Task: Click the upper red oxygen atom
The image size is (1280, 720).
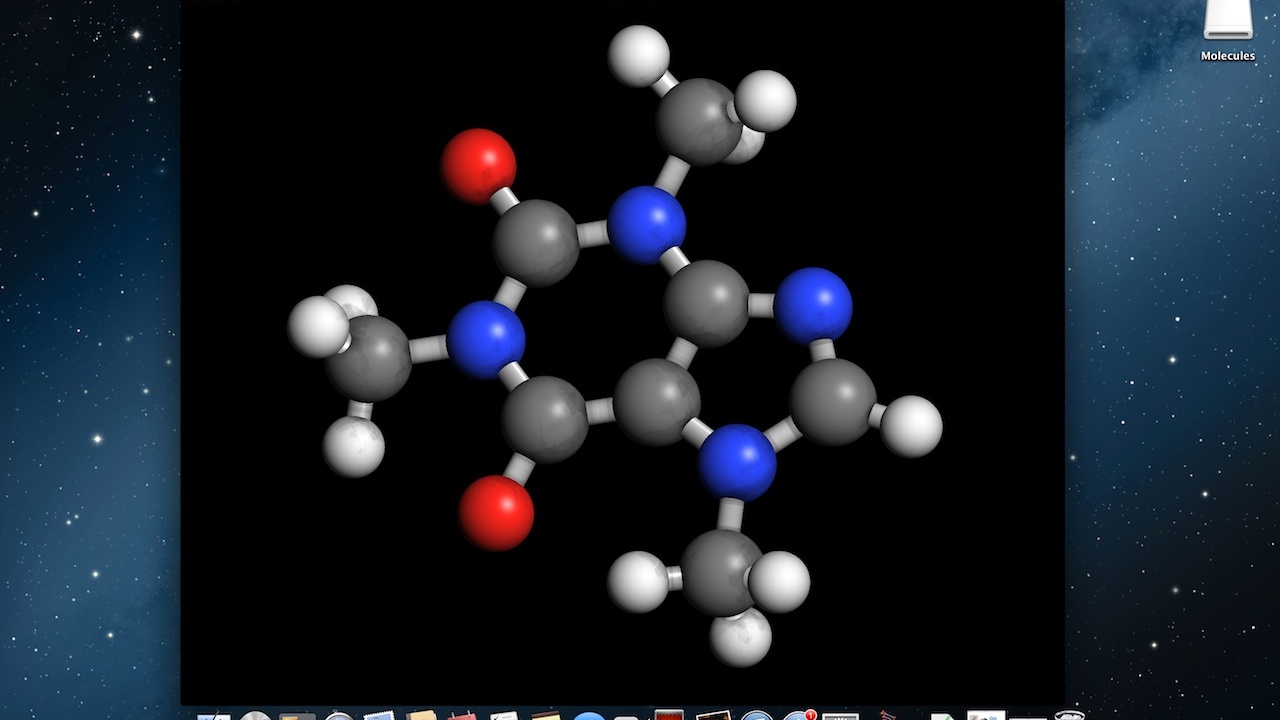Action: pyautogui.click(x=479, y=165)
